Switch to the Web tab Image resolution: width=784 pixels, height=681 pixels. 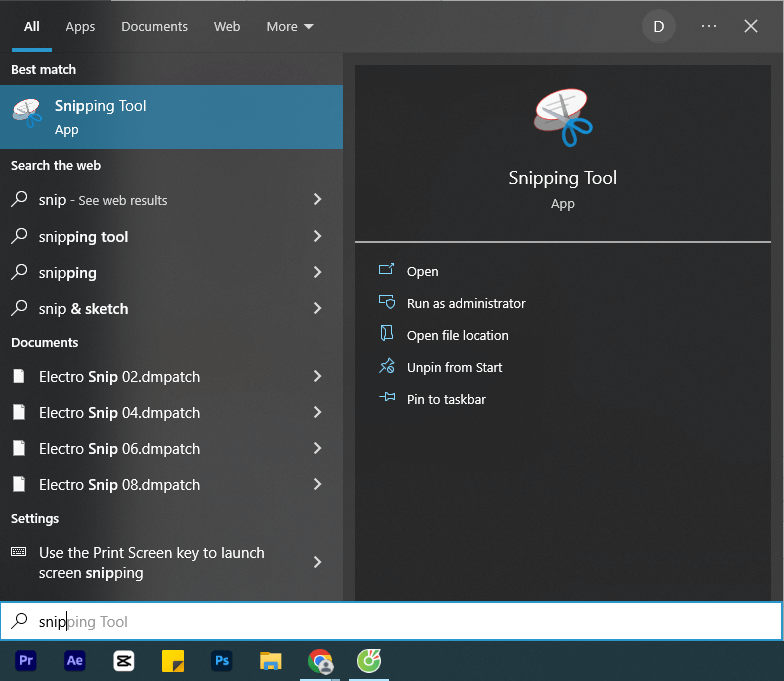coord(227,26)
